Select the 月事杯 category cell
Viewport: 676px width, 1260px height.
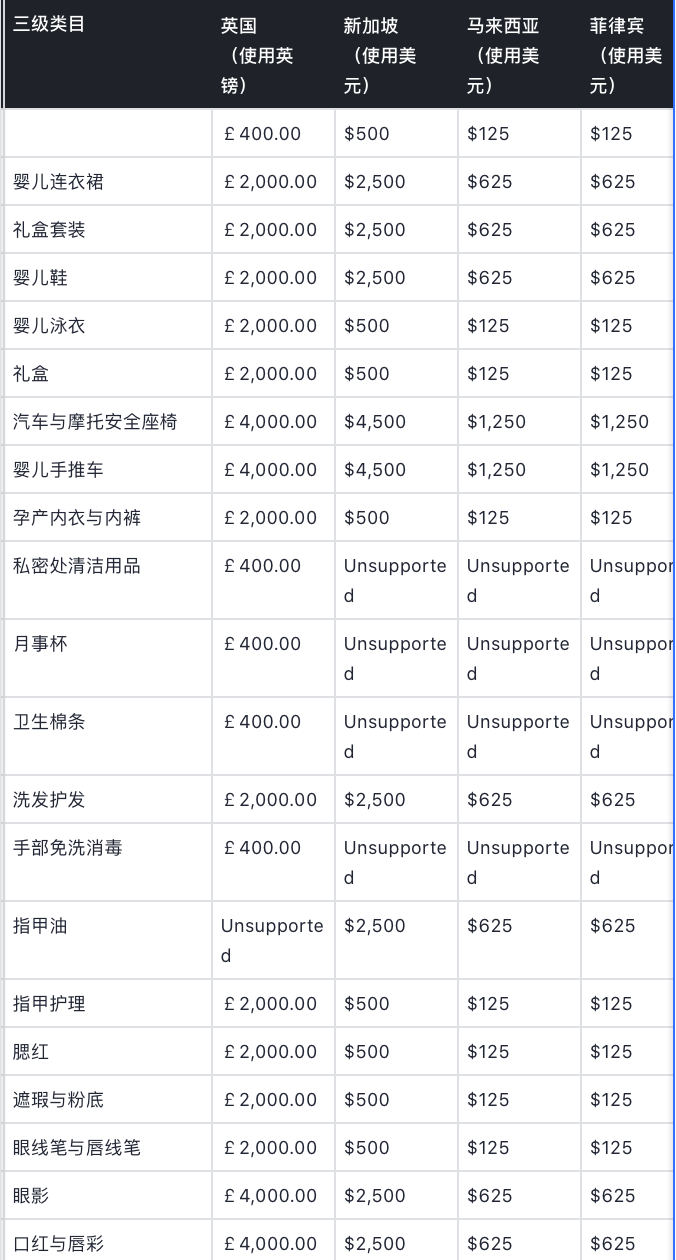[x=40, y=644]
